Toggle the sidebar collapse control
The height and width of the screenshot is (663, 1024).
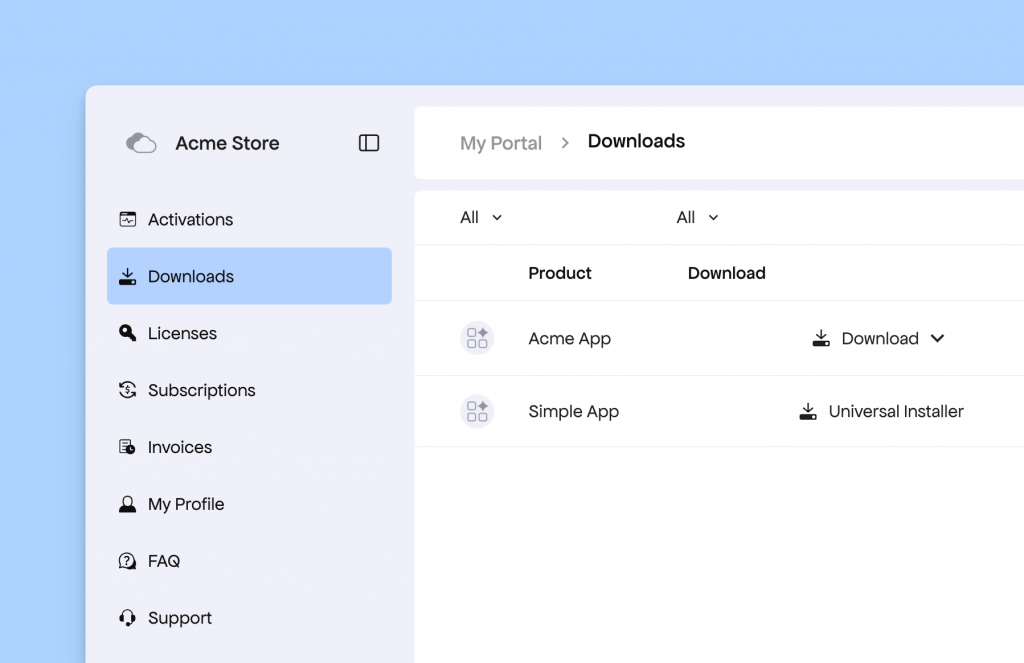pos(368,143)
